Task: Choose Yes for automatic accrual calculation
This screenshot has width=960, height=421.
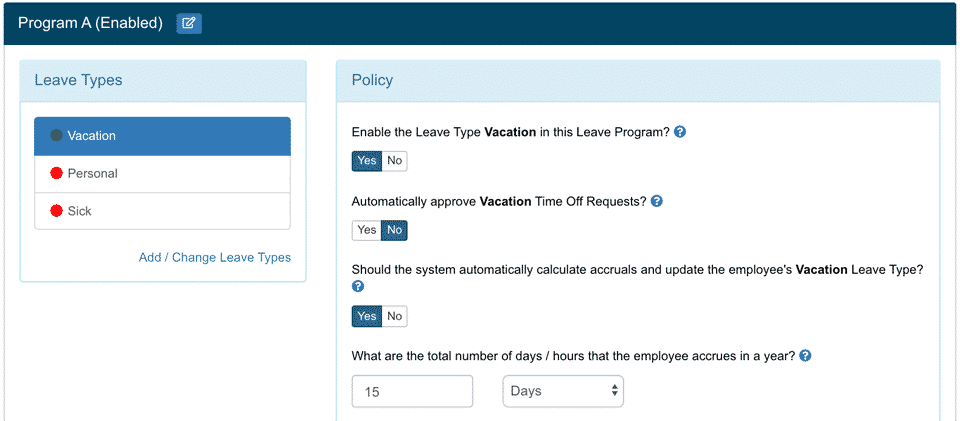Action: click(x=367, y=316)
